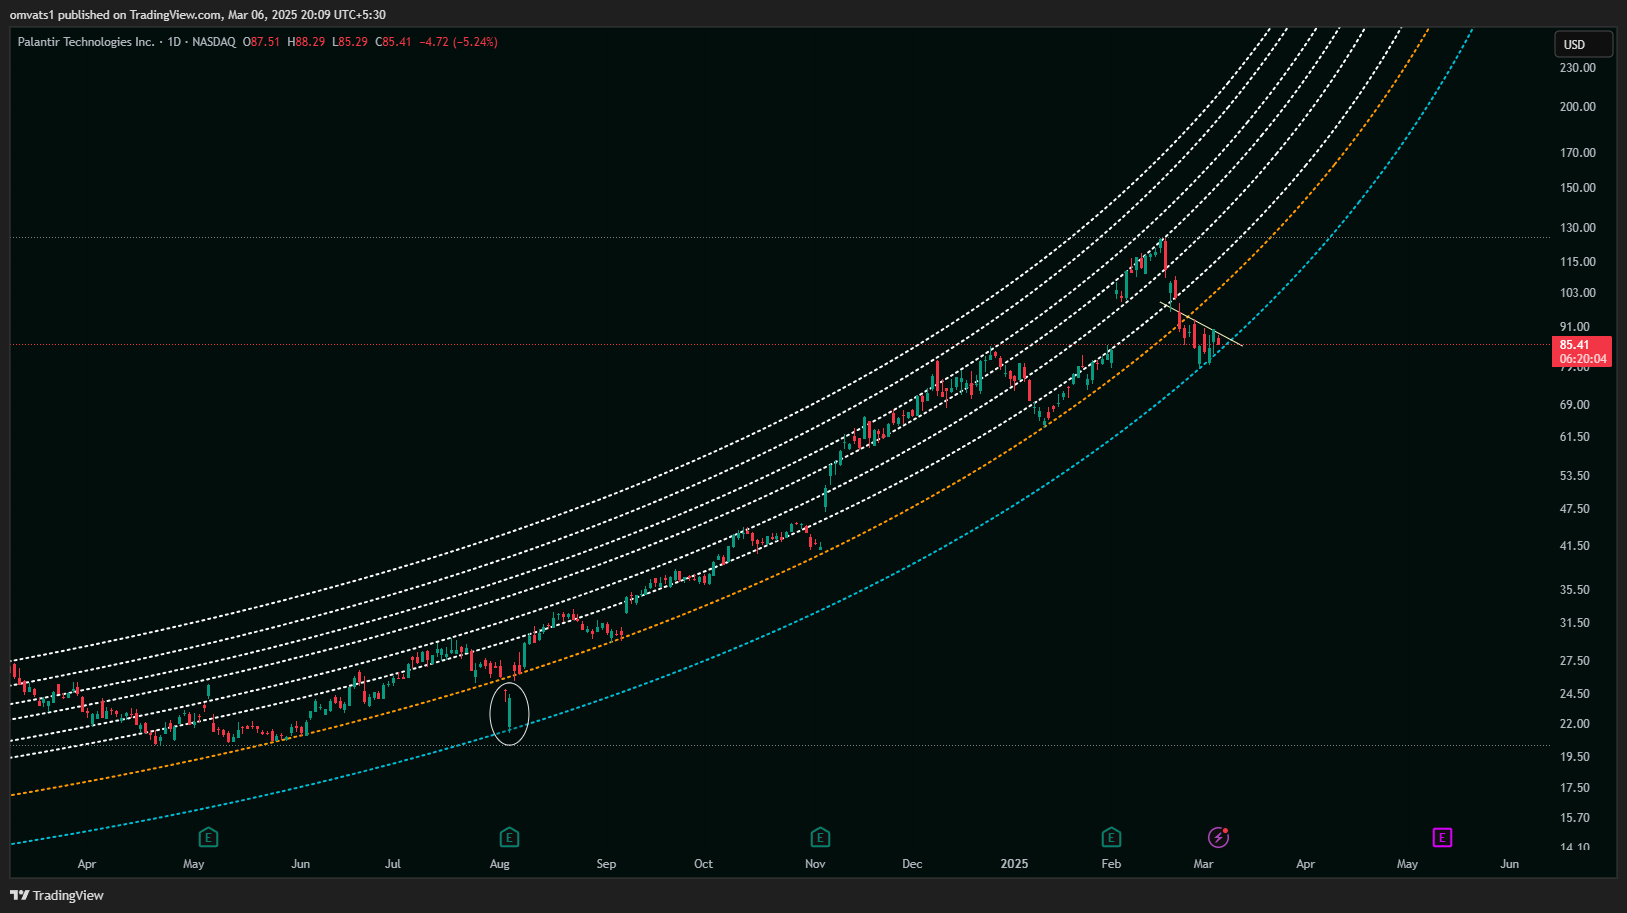Click the 91.00 price axis label
1627x913 pixels.
[1575, 327]
